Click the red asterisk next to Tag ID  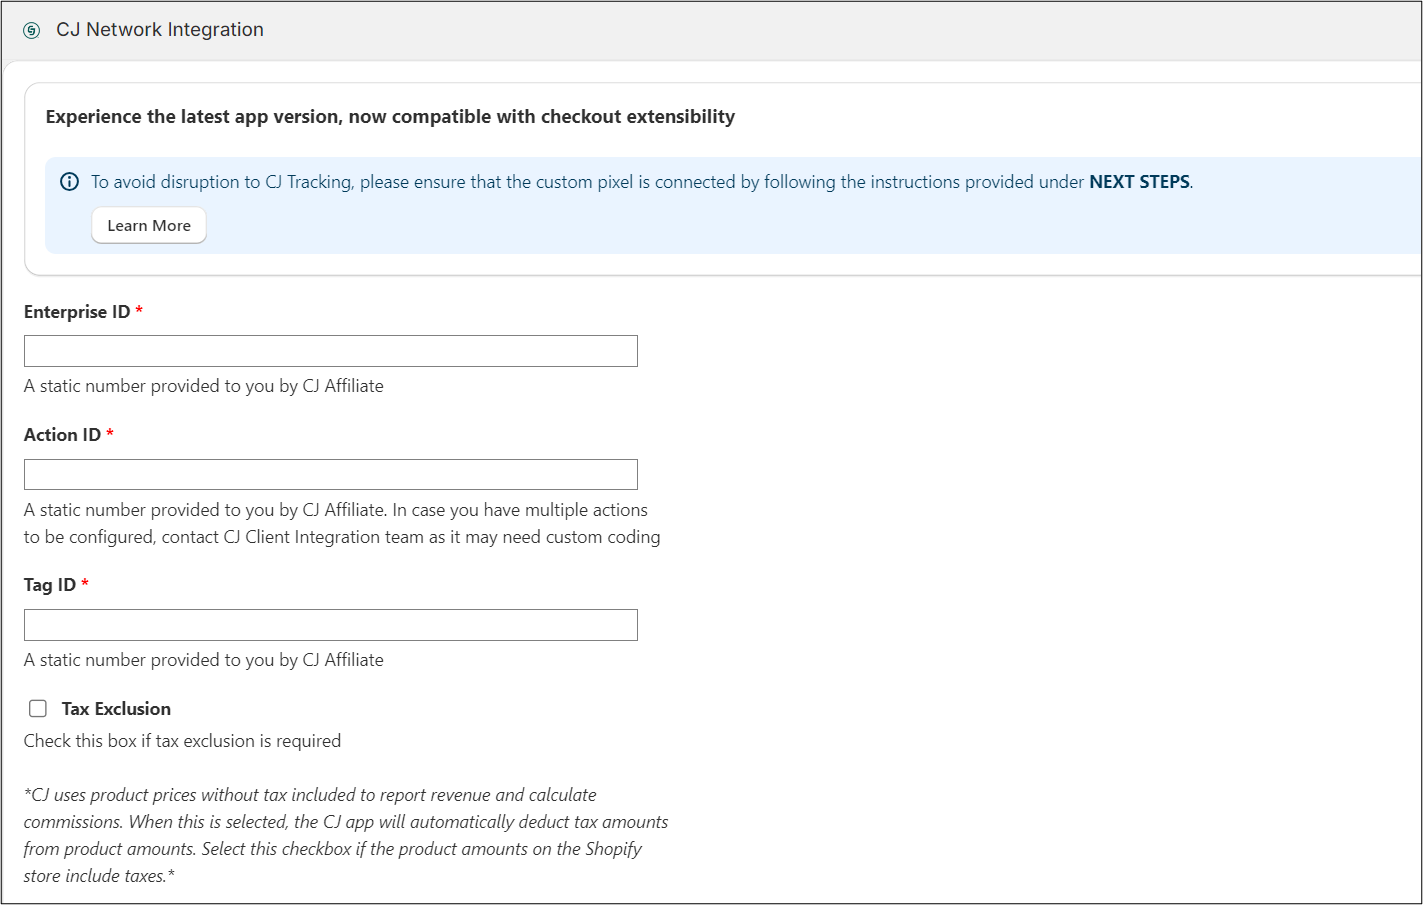pos(86,584)
